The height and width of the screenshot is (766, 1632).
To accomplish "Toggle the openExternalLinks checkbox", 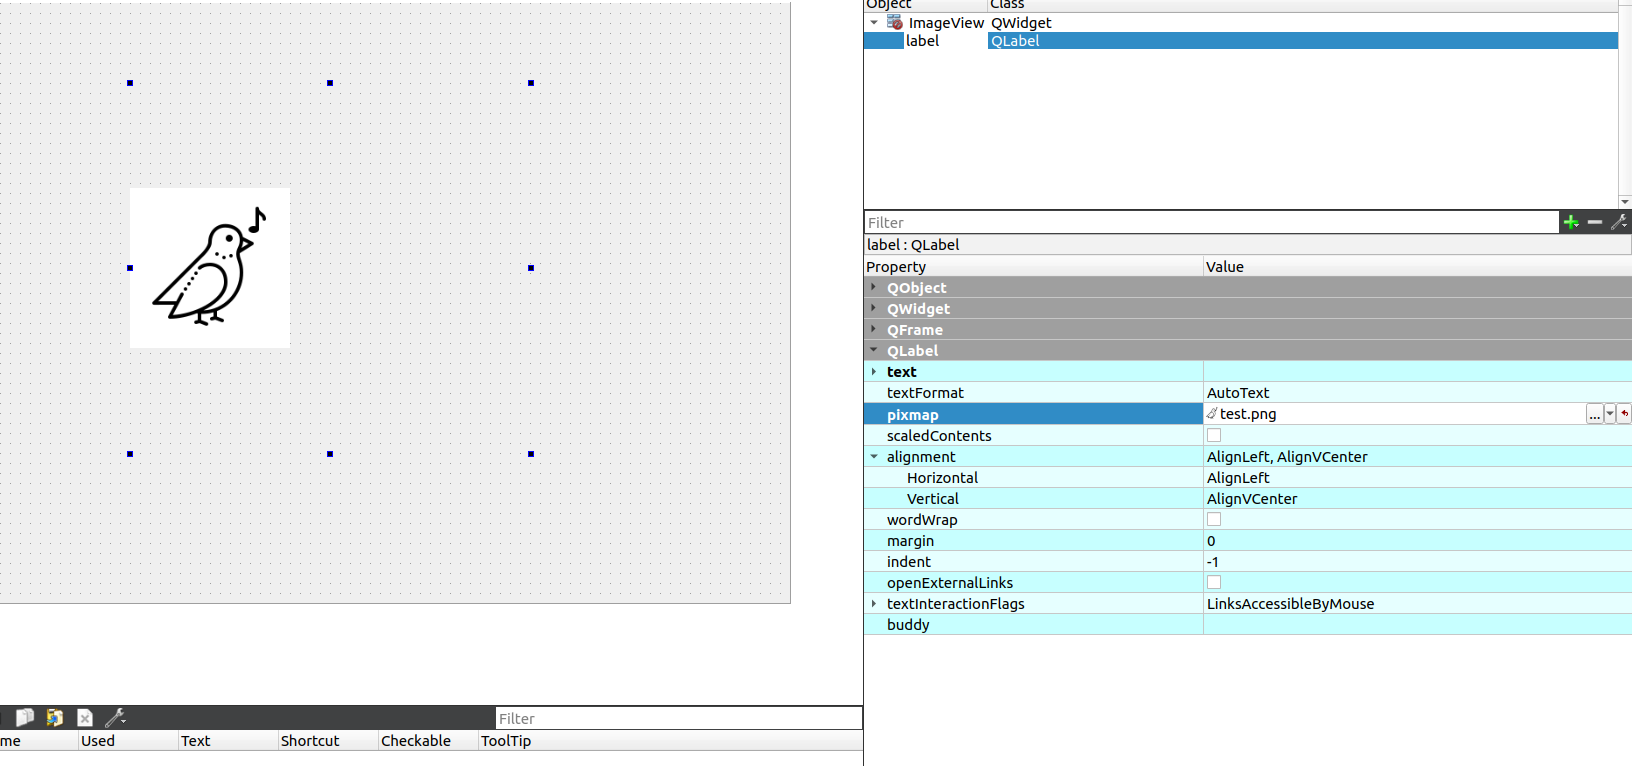I will [1214, 582].
